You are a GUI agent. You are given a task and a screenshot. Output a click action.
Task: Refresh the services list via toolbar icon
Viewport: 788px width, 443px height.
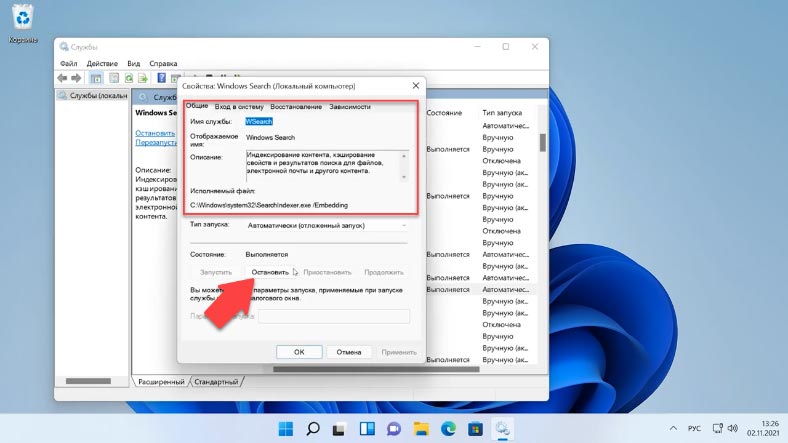(x=129, y=78)
